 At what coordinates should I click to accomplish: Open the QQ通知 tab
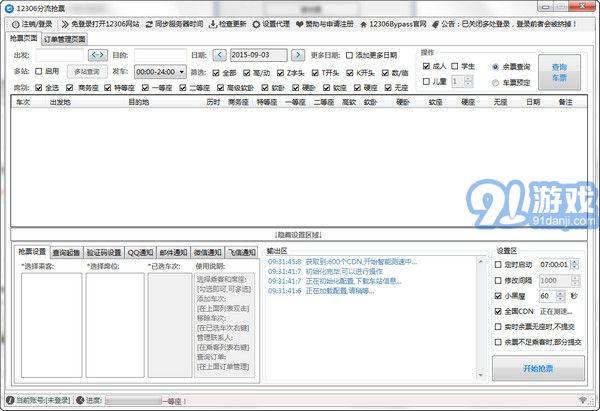[140, 253]
